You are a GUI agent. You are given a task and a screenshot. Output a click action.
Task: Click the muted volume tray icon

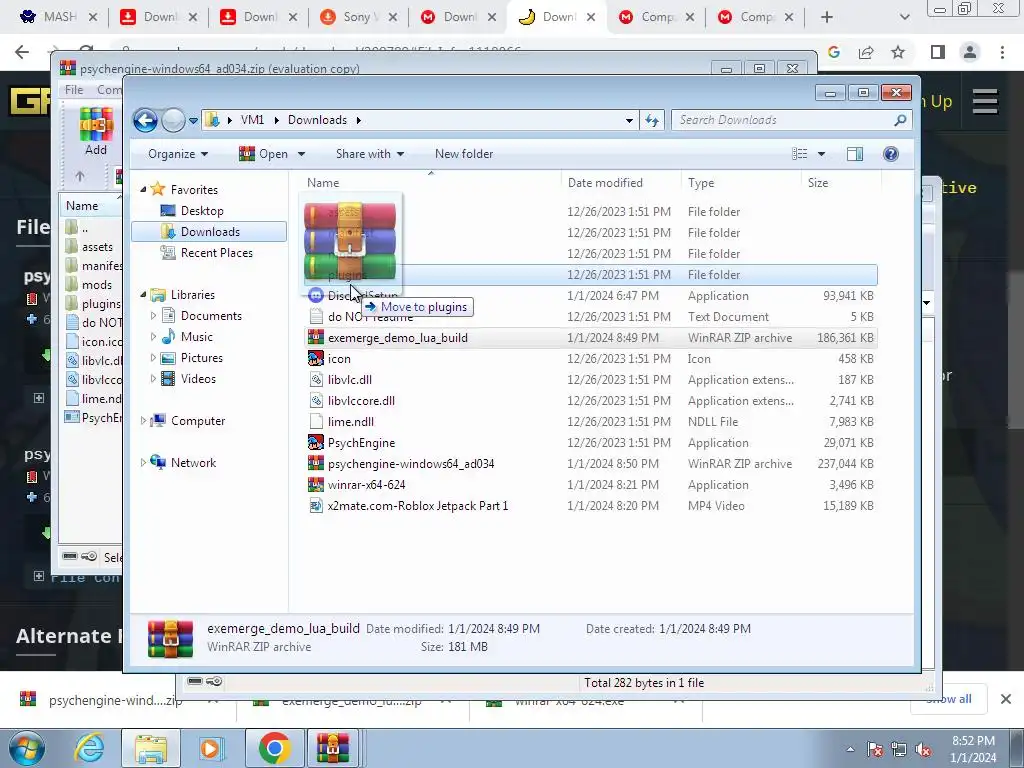(923, 750)
